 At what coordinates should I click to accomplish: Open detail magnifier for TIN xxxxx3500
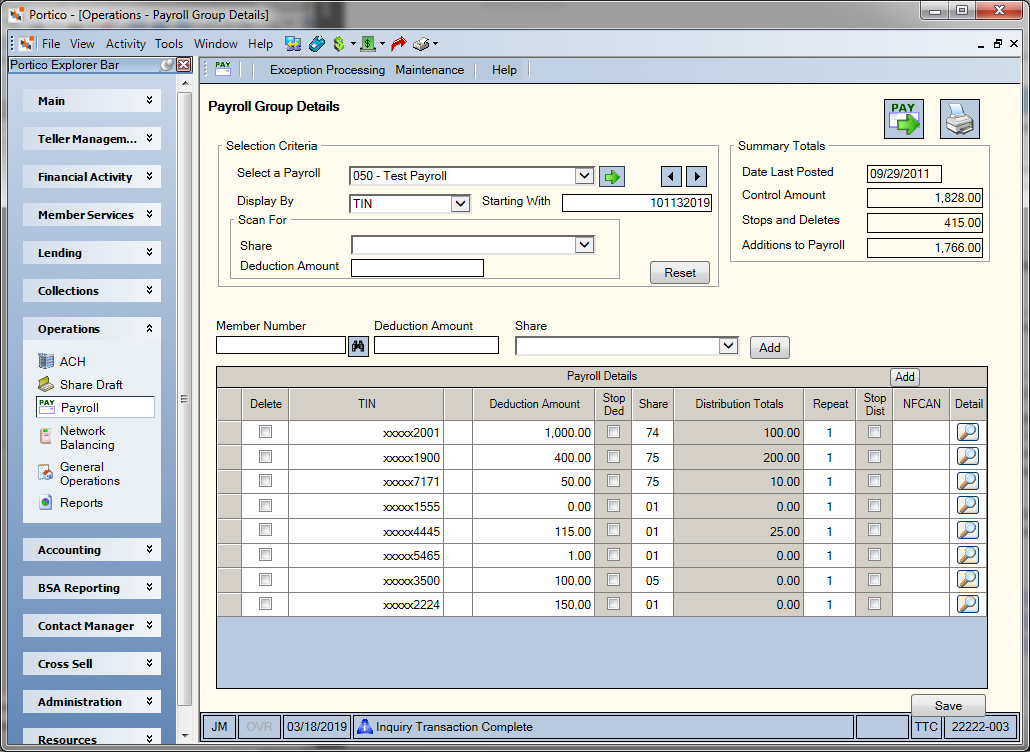[968, 580]
